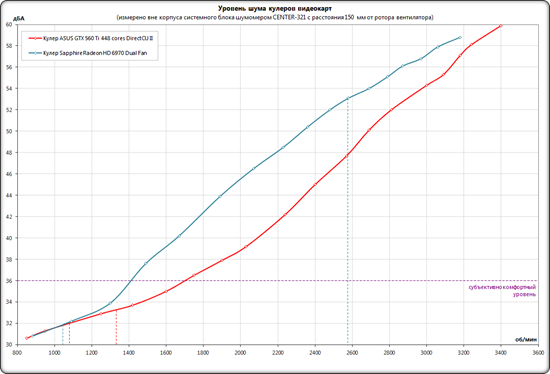Click the chart title "Уровень шума кулеров видеокарт"
550x374 pixels.
click(275, 8)
